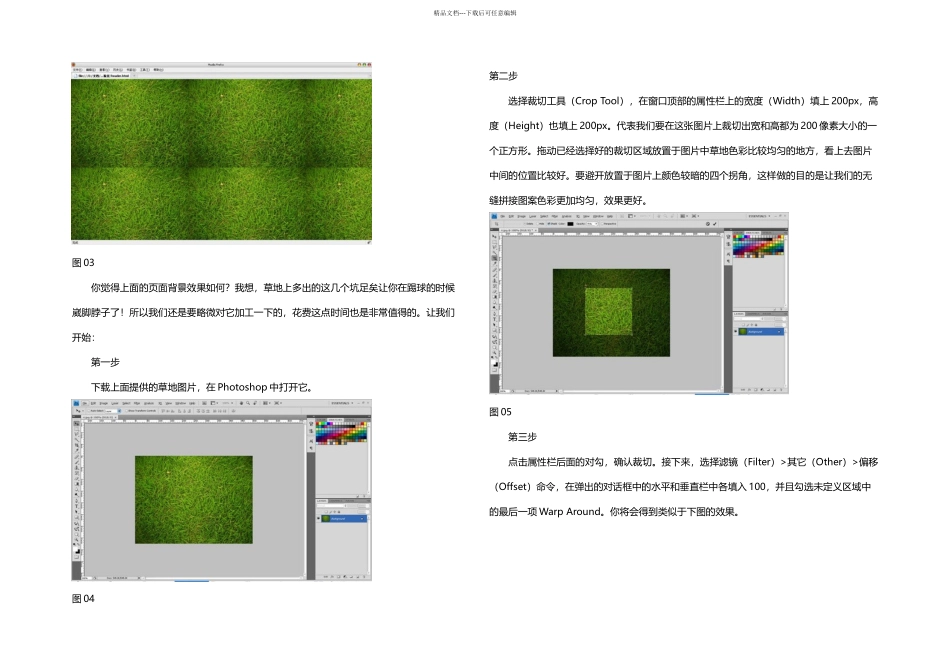Click the bright crop selection square in figure 05 canvas

click(608, 311)
